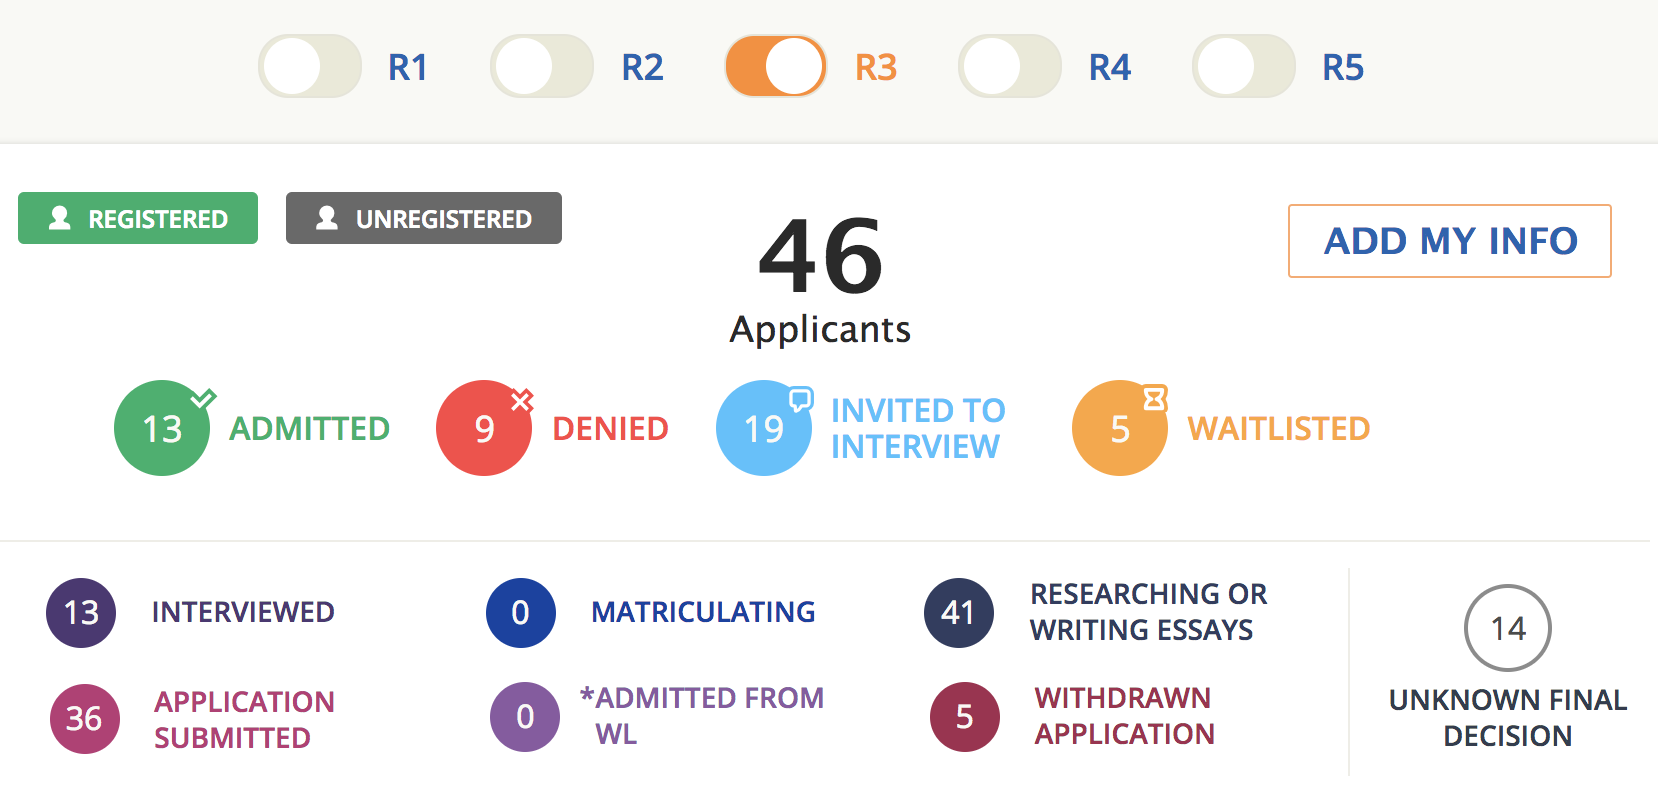Click the Matriculating count circle
Image resolution: width=1658 pixels, height=798 pixels.
pyautogui.click(x=521, y=612)
